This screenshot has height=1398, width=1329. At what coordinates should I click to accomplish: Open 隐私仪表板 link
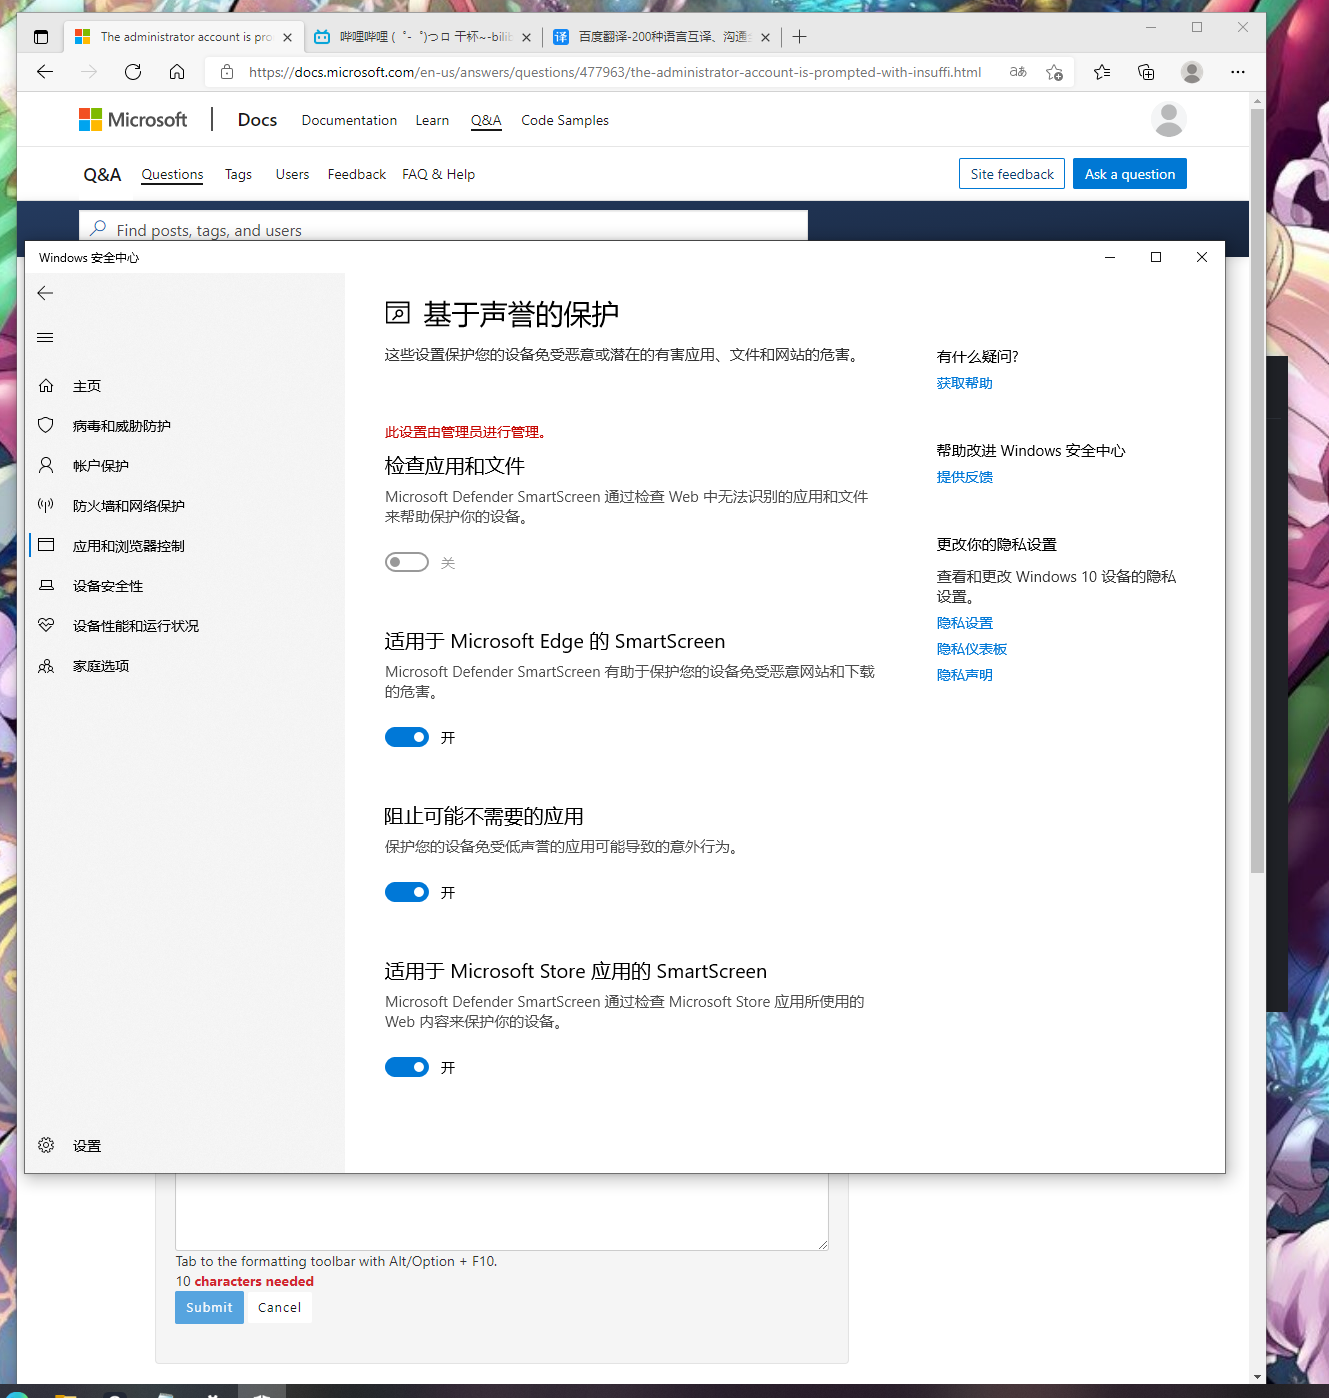[x=971, y=649]
